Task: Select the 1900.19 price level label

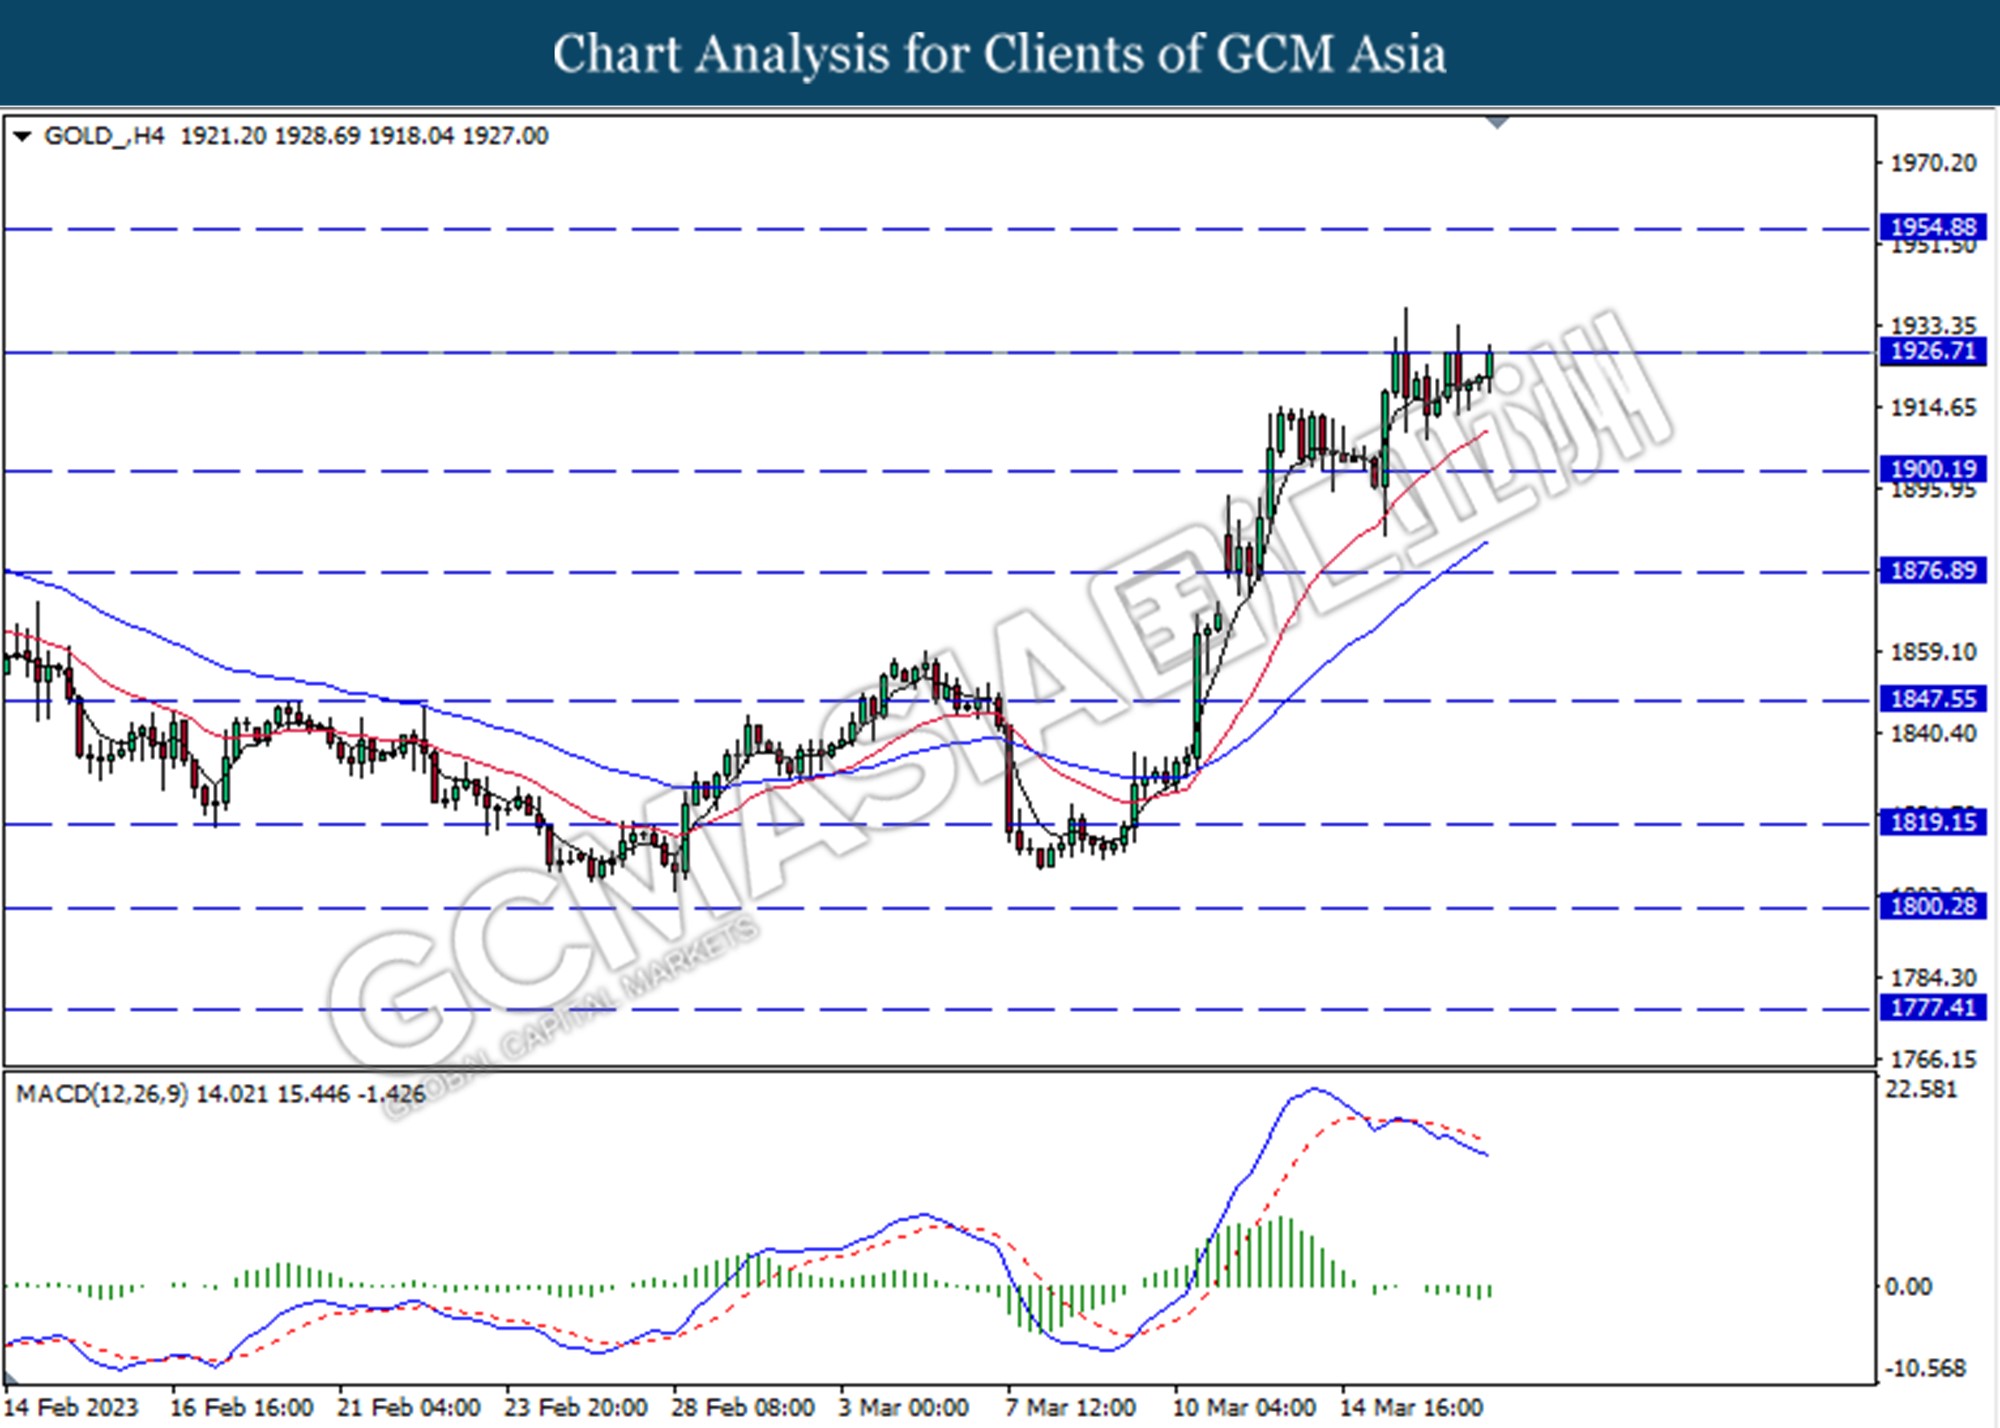Action: click(1932, 469)
